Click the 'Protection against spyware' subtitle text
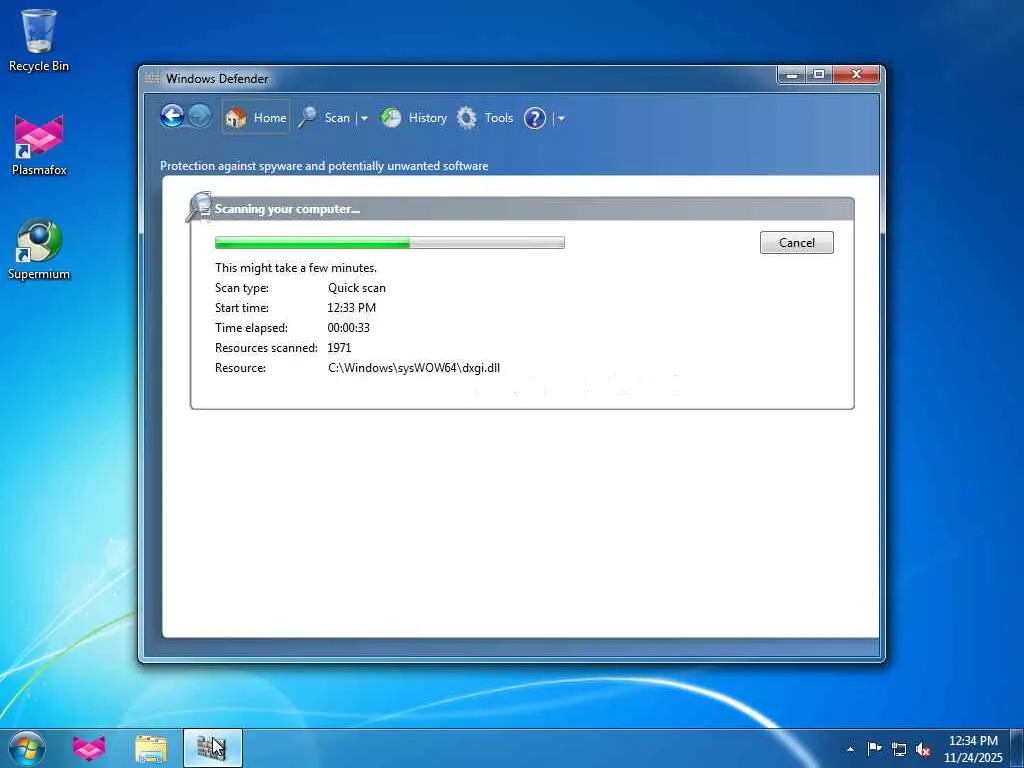This screenshot has width=1024, height=768. coord(324,166)
